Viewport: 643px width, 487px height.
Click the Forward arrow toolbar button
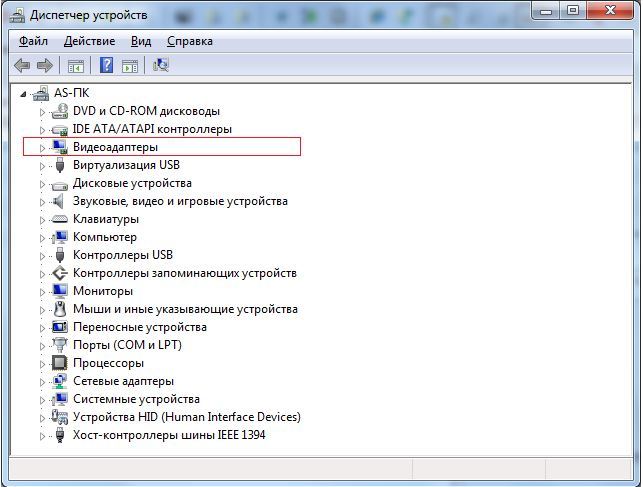click(45, 66)
